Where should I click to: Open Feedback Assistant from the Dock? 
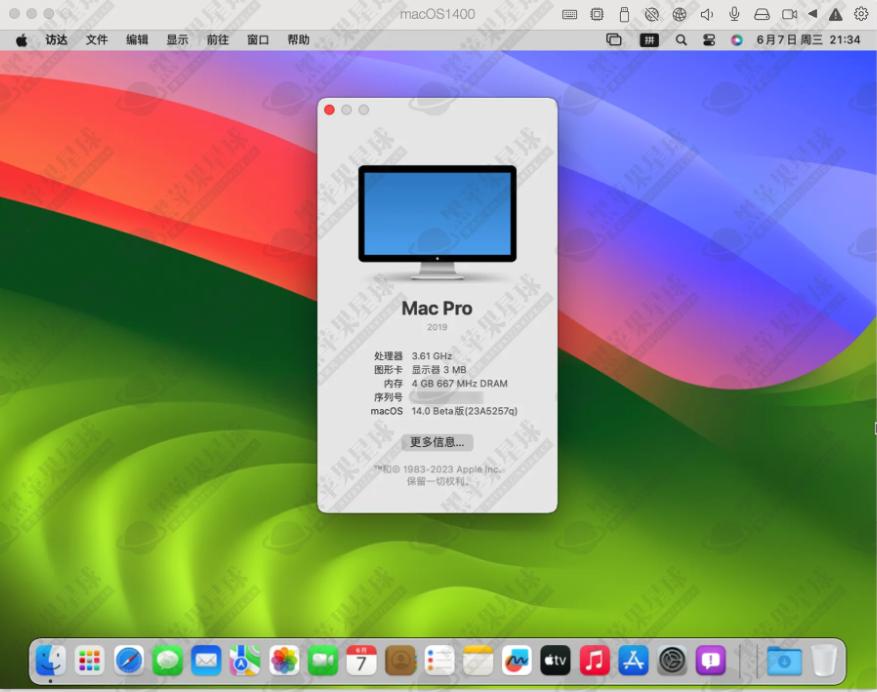(711, 661)
